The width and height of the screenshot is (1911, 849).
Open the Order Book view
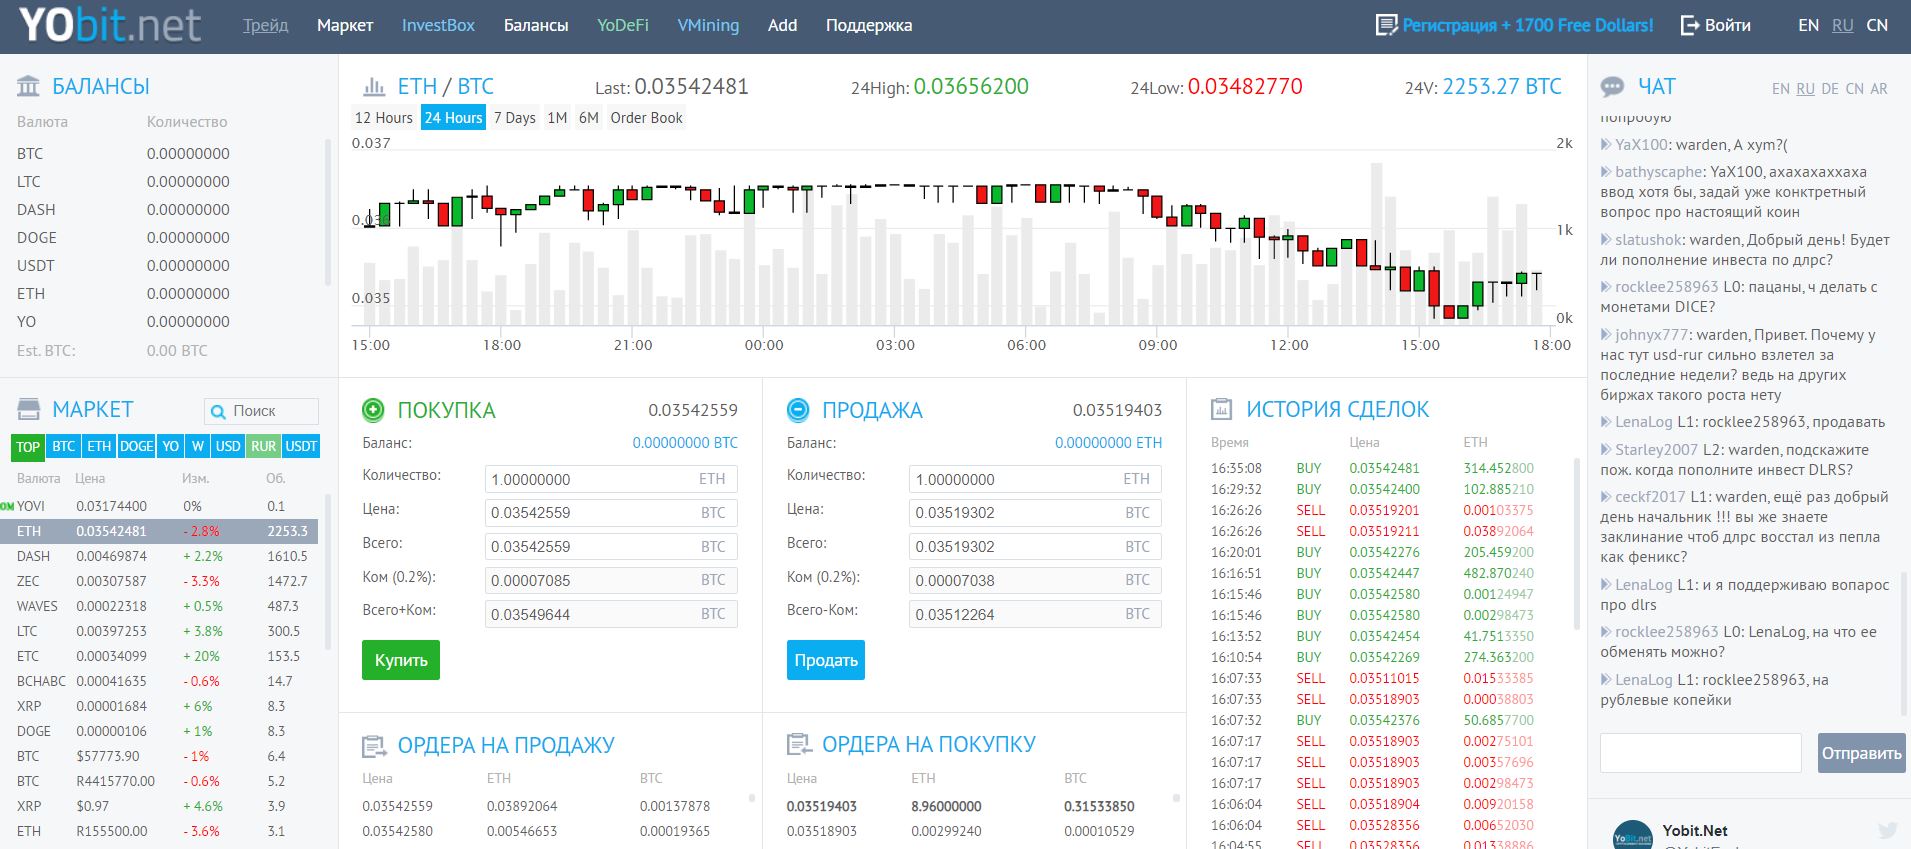coord(647,118)
